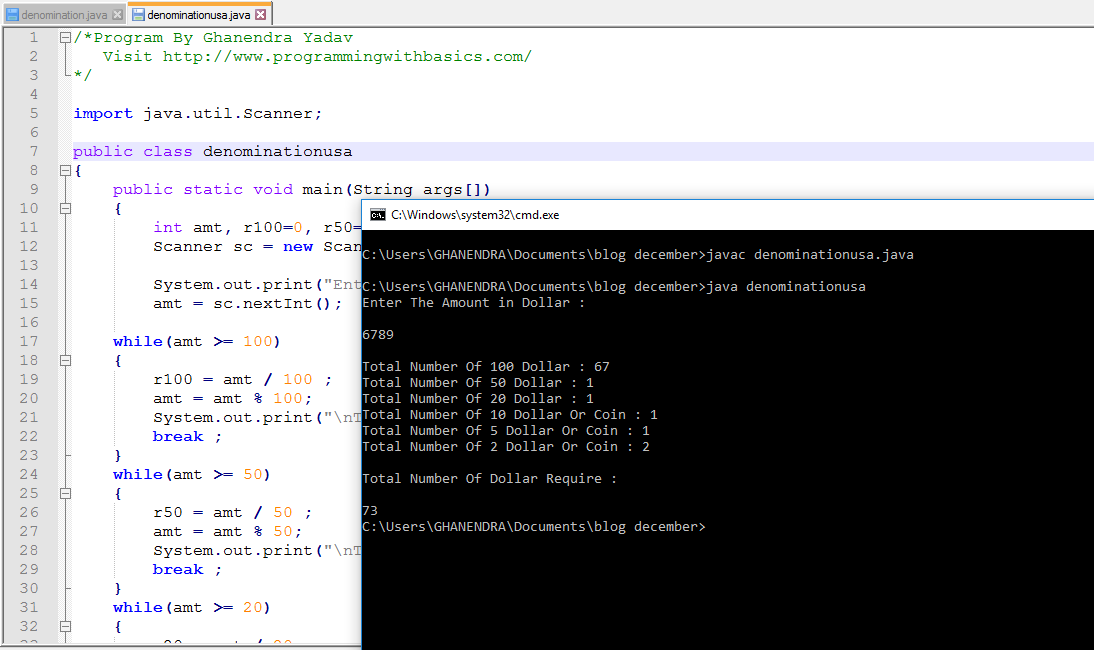Click 'r50 = amt / 50 ;' statement
The height and width of the screenshot is (650, 1094).
[232, 513]
